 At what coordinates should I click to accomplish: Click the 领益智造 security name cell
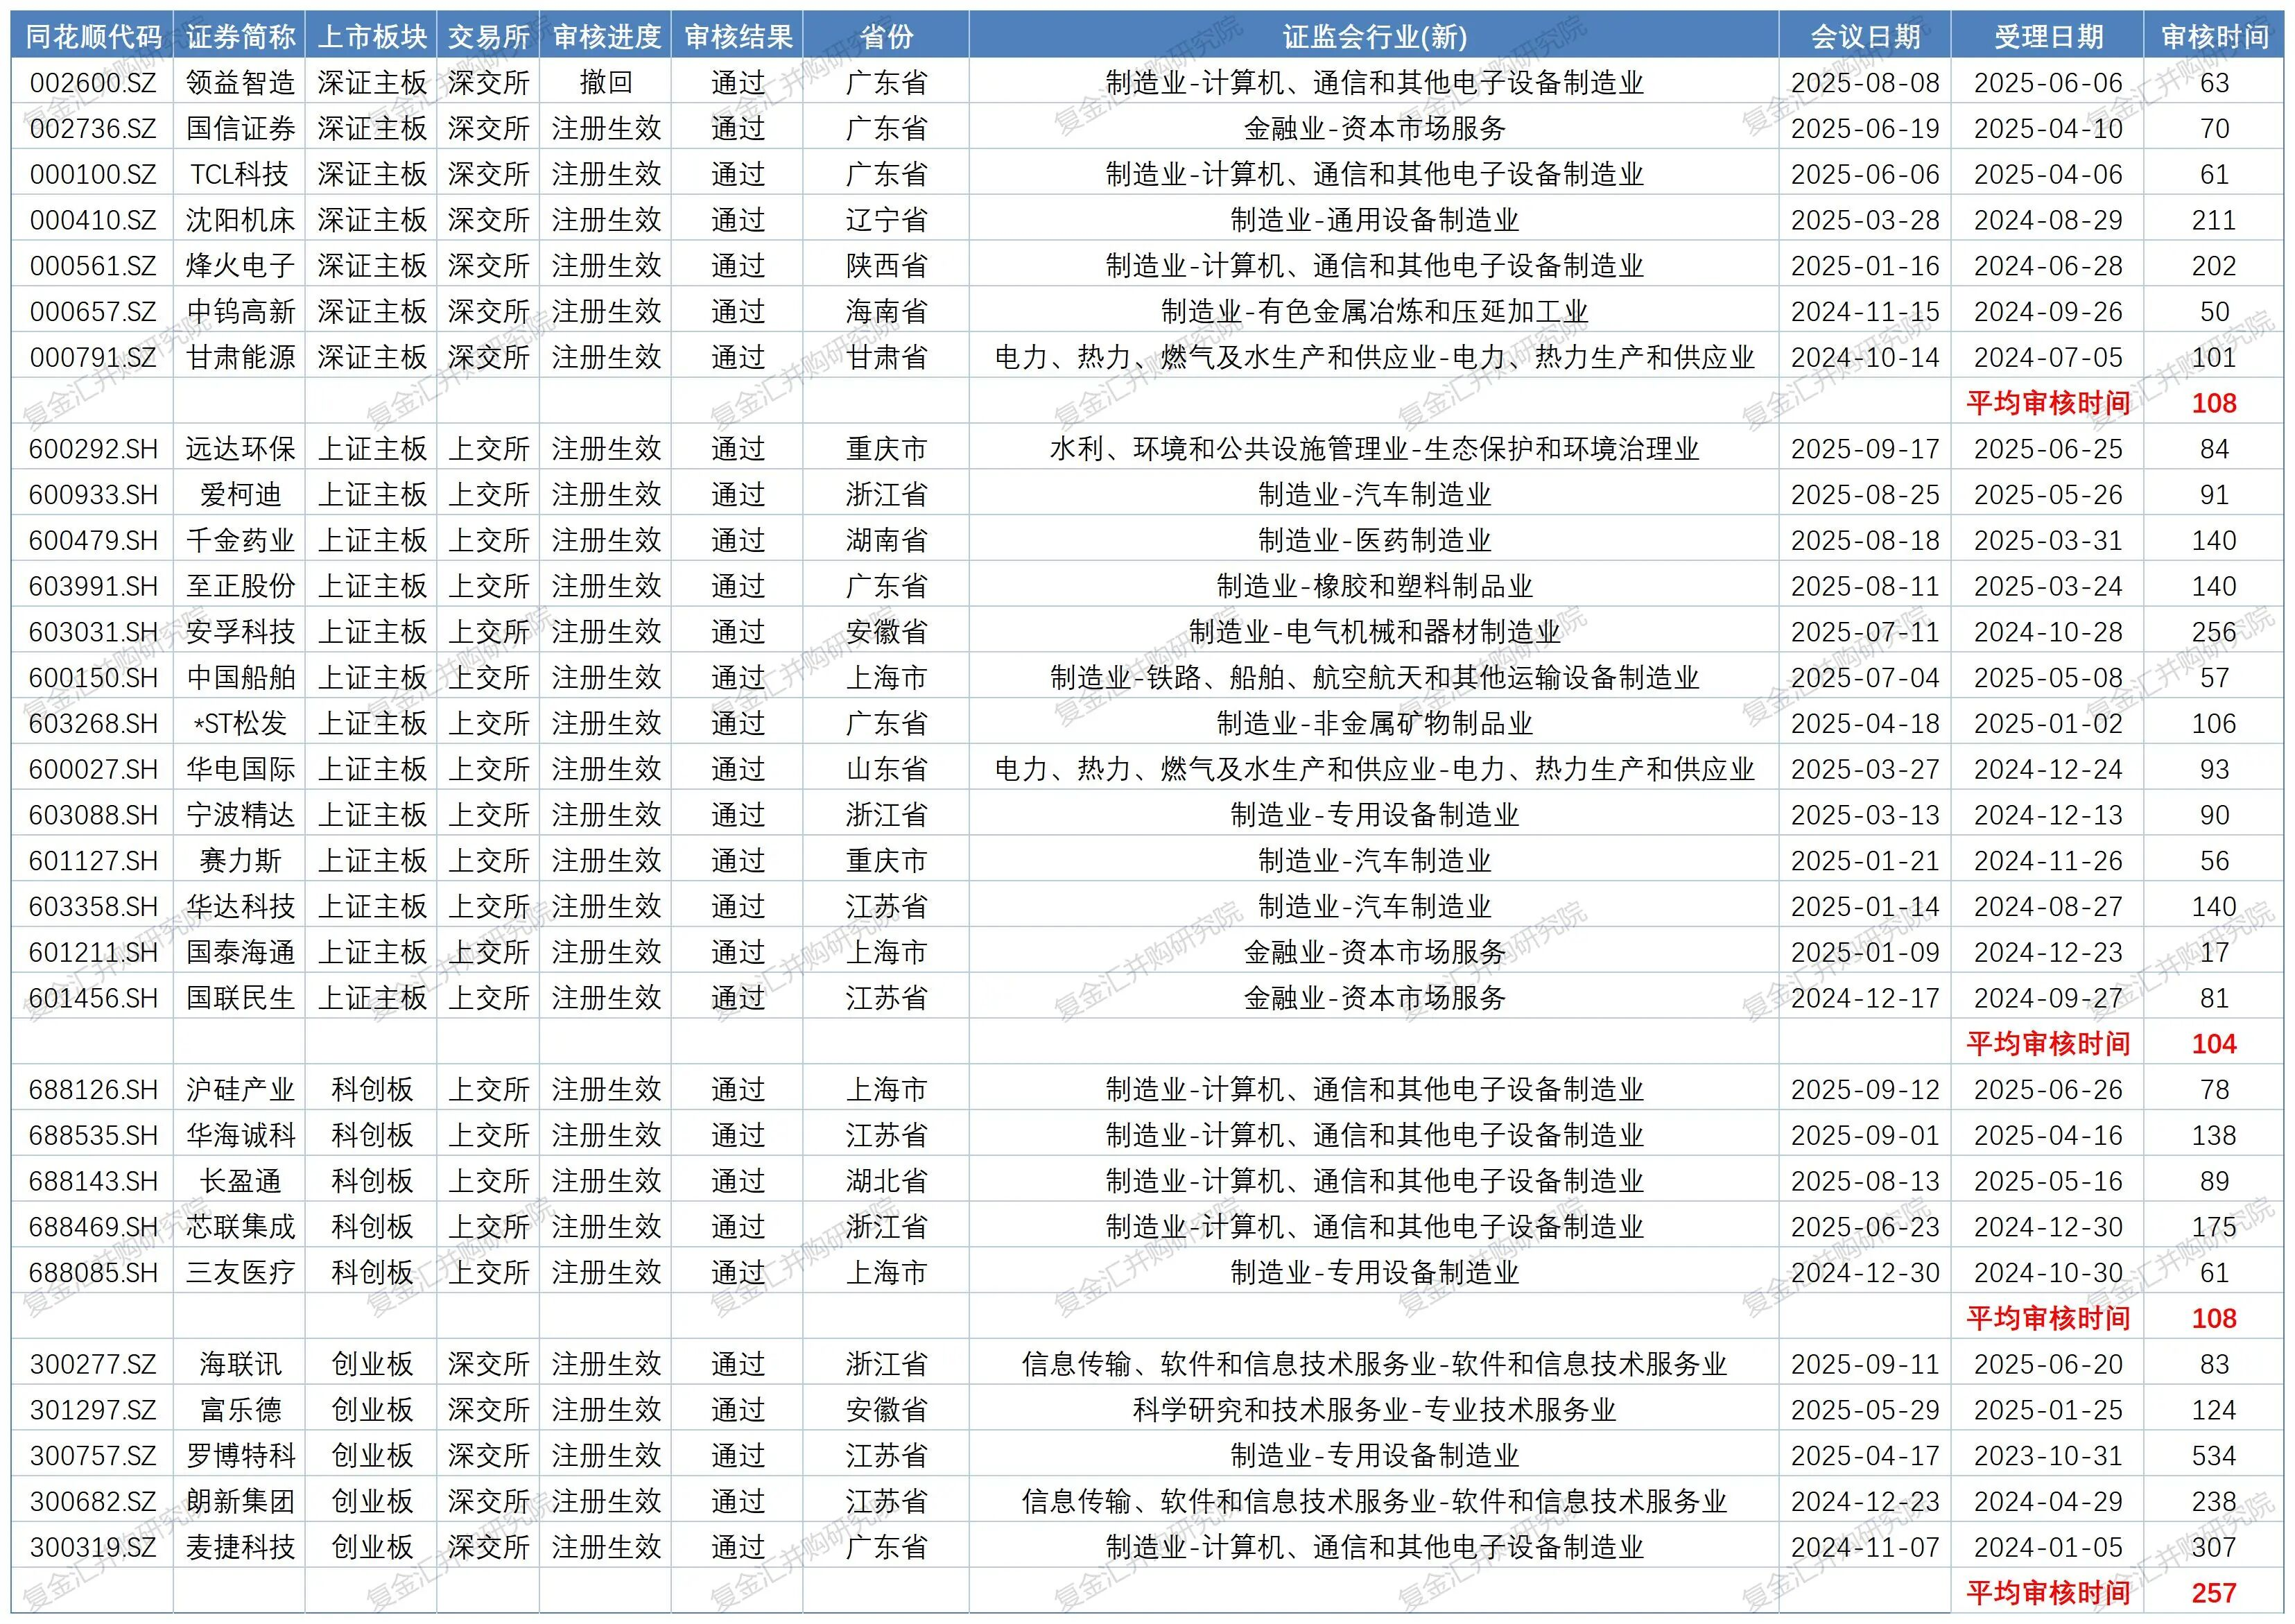pos(240,83)
